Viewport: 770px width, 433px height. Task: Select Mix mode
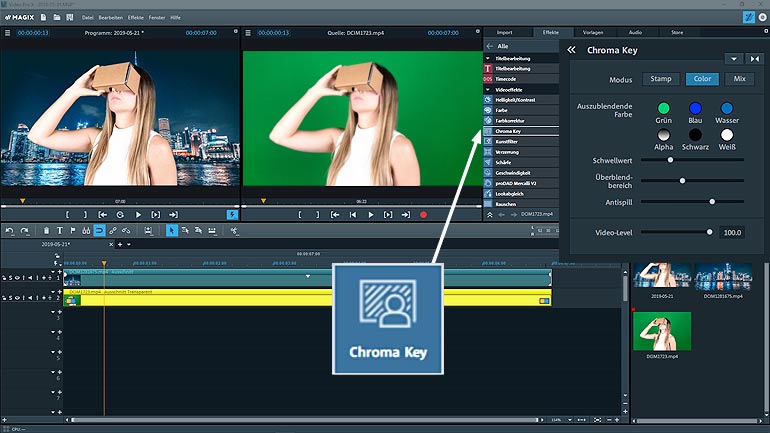(740, 79)
